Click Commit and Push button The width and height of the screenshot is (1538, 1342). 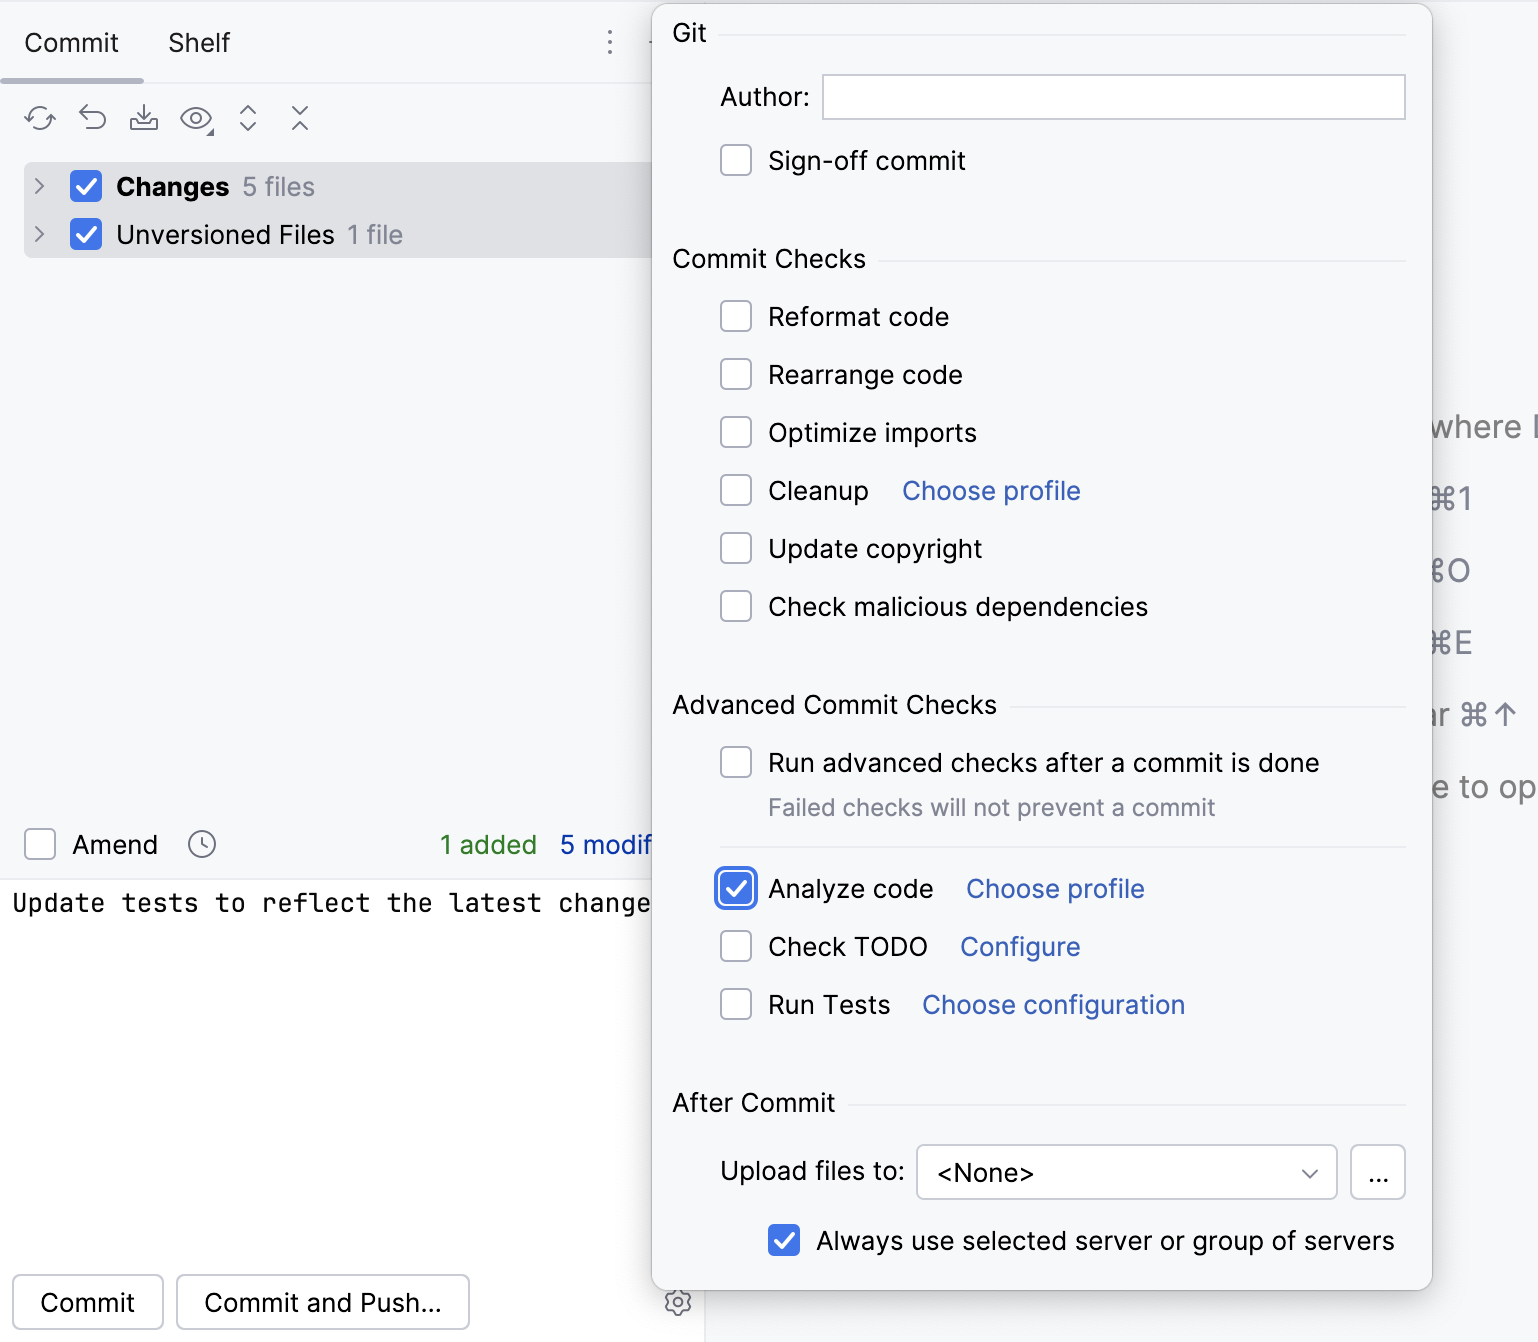(322, 1302)
